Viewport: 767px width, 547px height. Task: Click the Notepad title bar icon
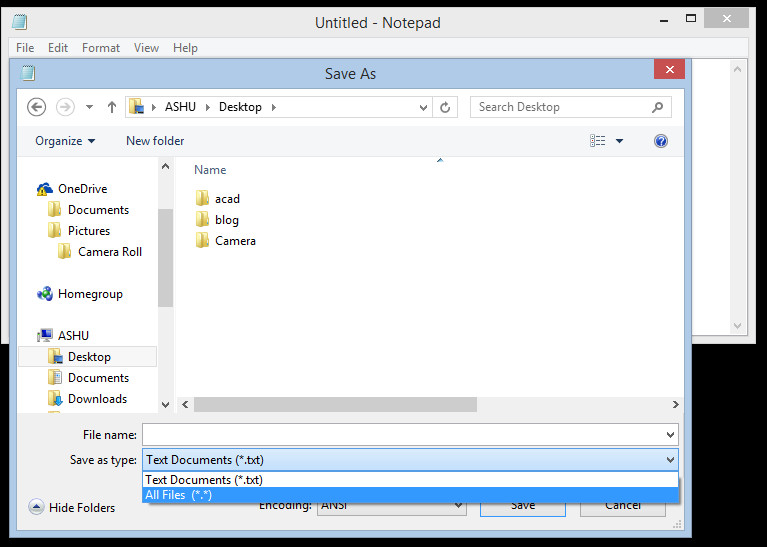20,22
